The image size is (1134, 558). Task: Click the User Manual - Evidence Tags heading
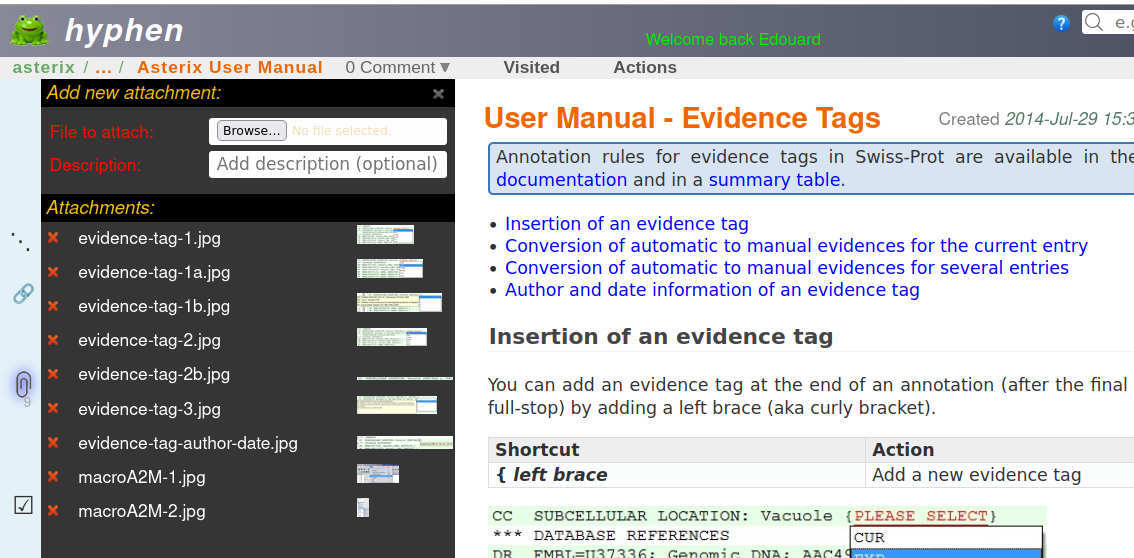pos(682,119)
